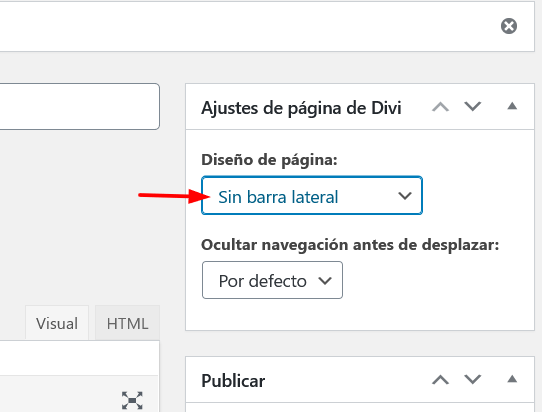Move Divi page settings panel up
The height and width of the screenshot is (412, 542).
pyautogui.click(x=440, y=106)
